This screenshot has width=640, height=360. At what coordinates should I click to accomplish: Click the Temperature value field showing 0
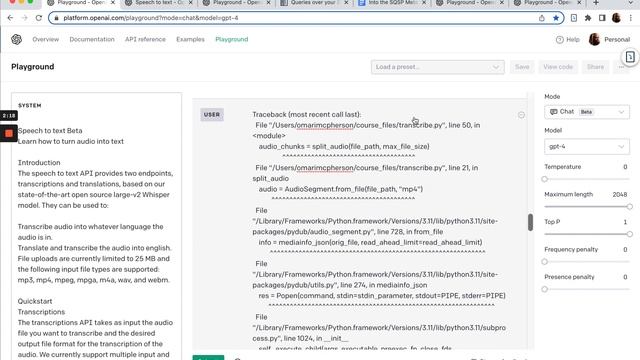coord(625,167)
